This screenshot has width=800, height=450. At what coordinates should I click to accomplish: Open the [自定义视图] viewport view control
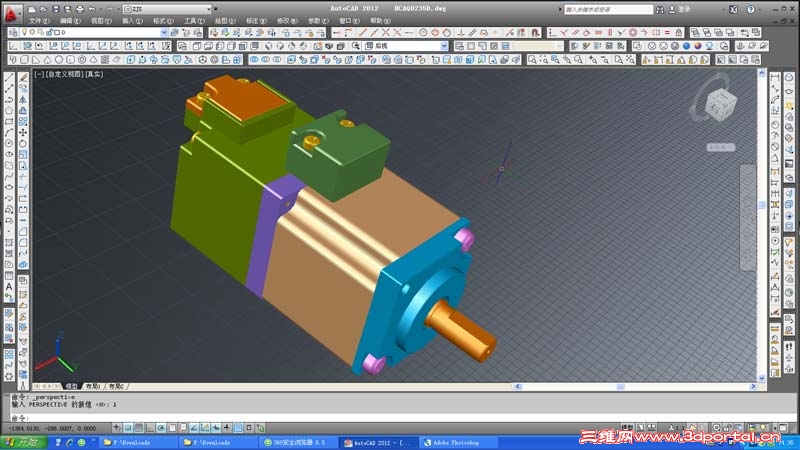(x=65, y=74)
